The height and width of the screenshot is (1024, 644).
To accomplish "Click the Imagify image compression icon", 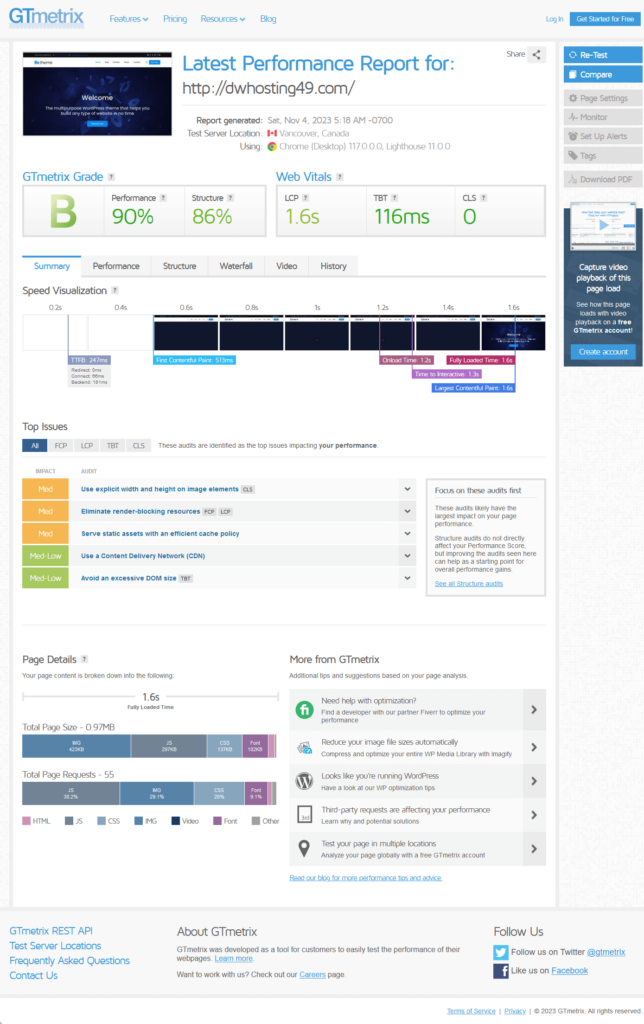I will (304, 748).
